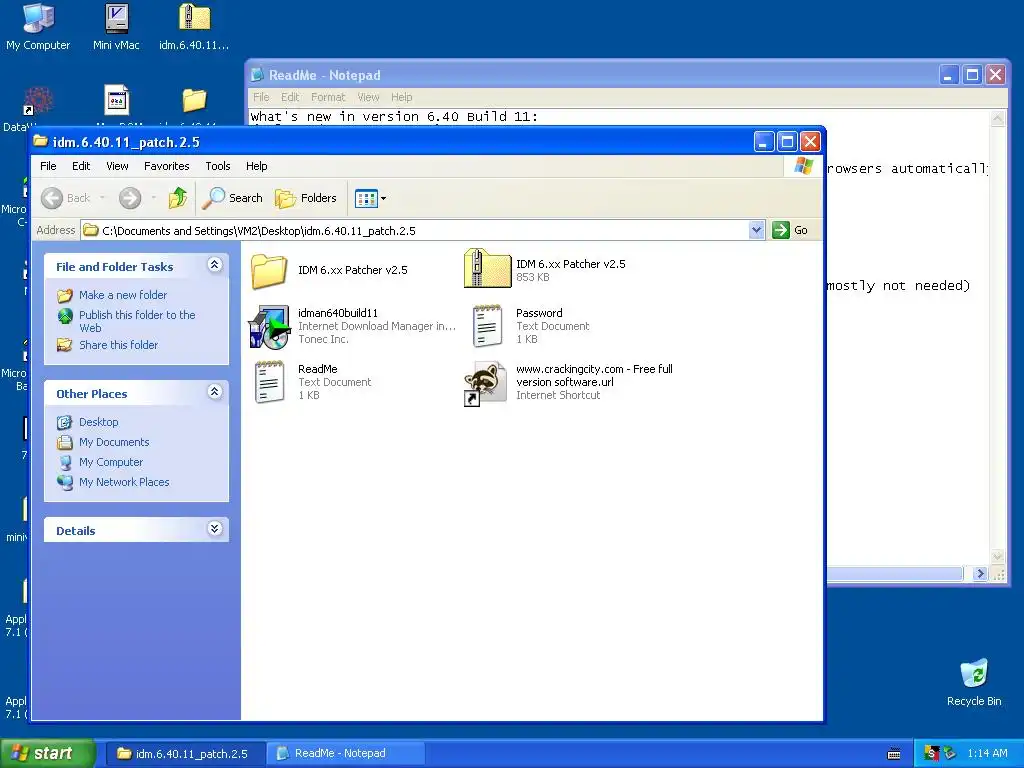
Task: Select the idman640build11 installer icon
Action: point(268,327)
